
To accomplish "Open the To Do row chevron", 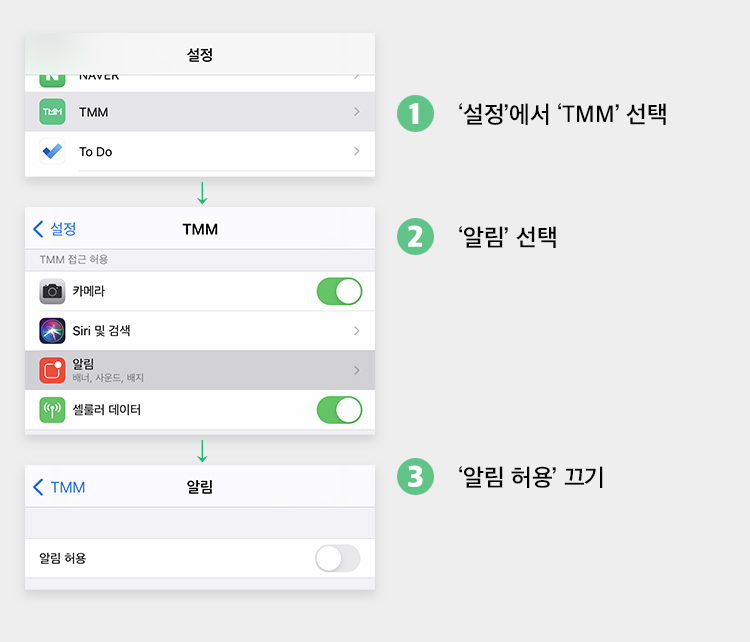I will 356,151.
